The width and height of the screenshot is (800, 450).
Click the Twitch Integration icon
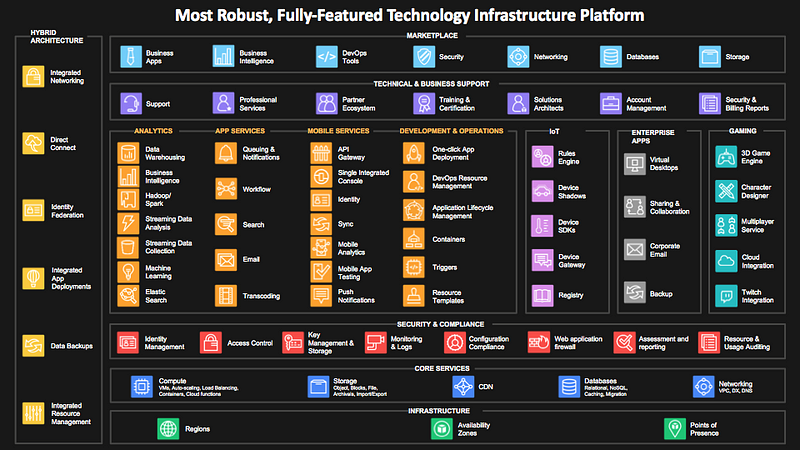tap(726, 296)
